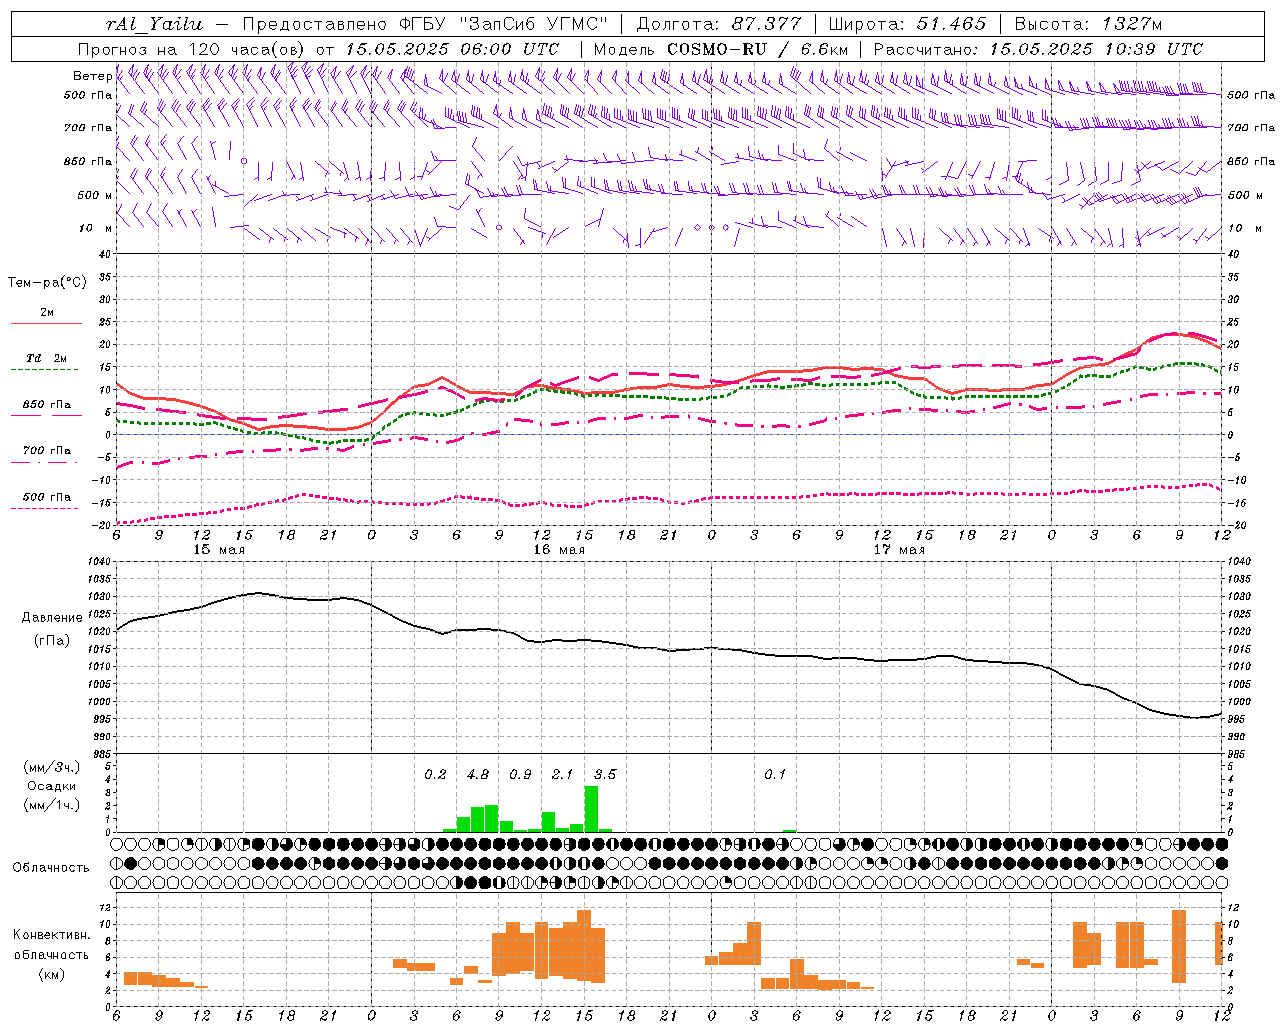1280x1024 pixels.
Task: Click the "2.1" precipitation total
Action: point(562,775)
